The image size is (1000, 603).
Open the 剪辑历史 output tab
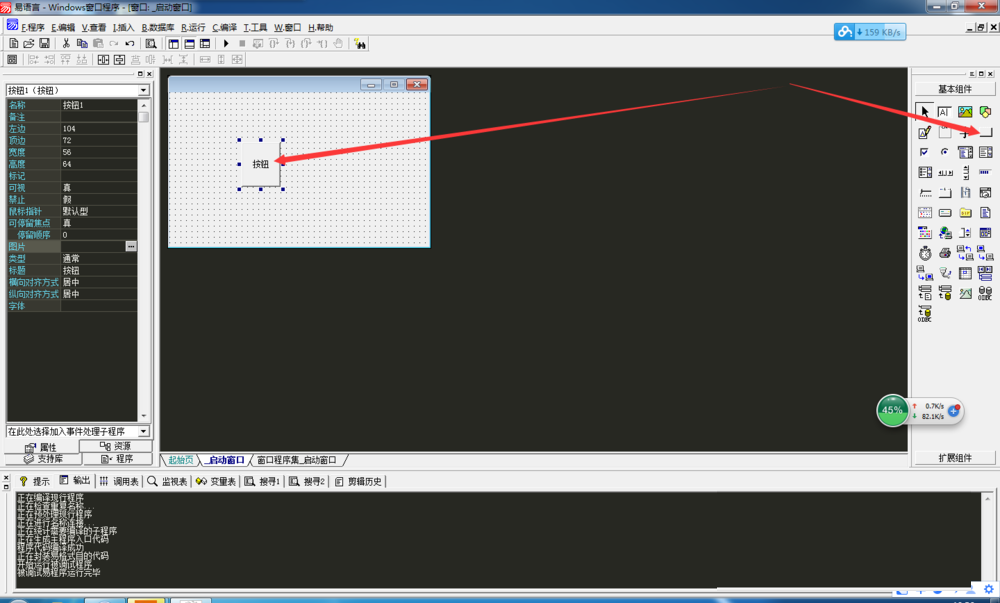point(358,481)
